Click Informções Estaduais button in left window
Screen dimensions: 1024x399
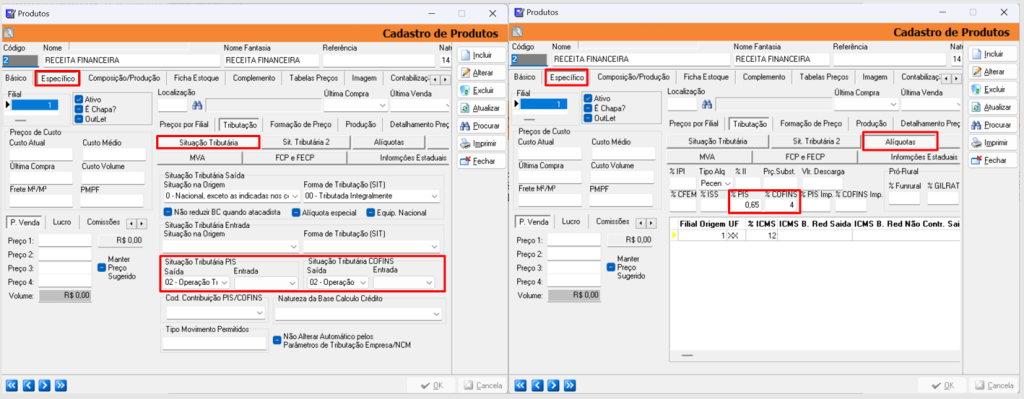click(398, 157)
